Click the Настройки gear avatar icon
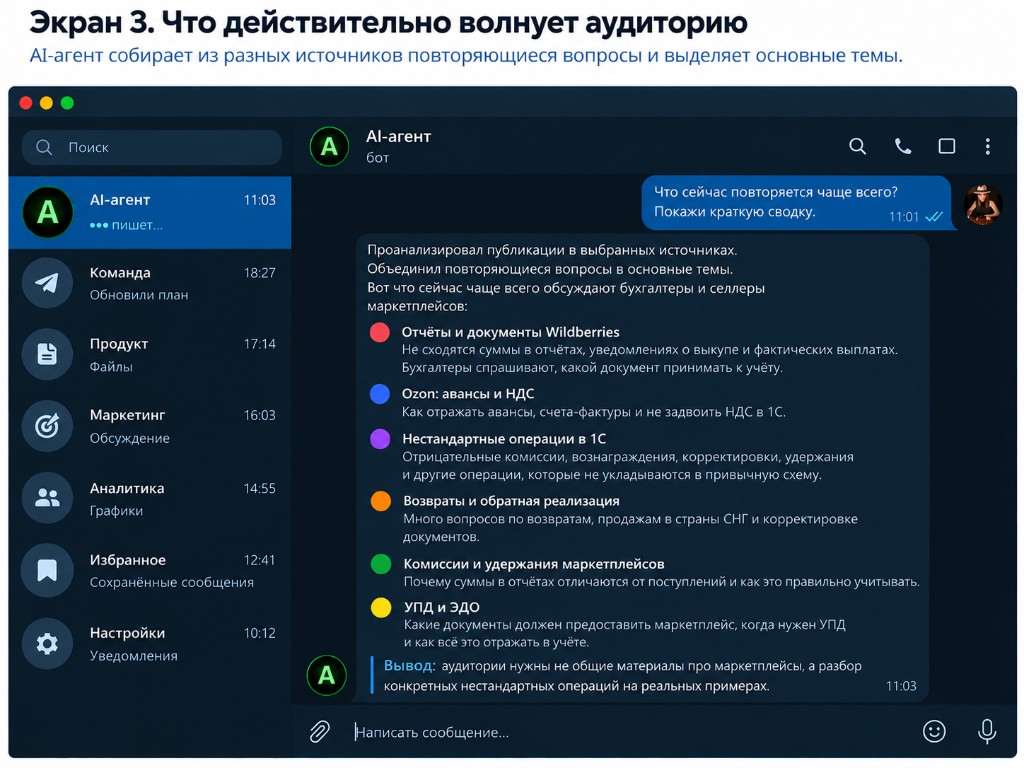The image size is (1024, 768). (x=46, y=643)
